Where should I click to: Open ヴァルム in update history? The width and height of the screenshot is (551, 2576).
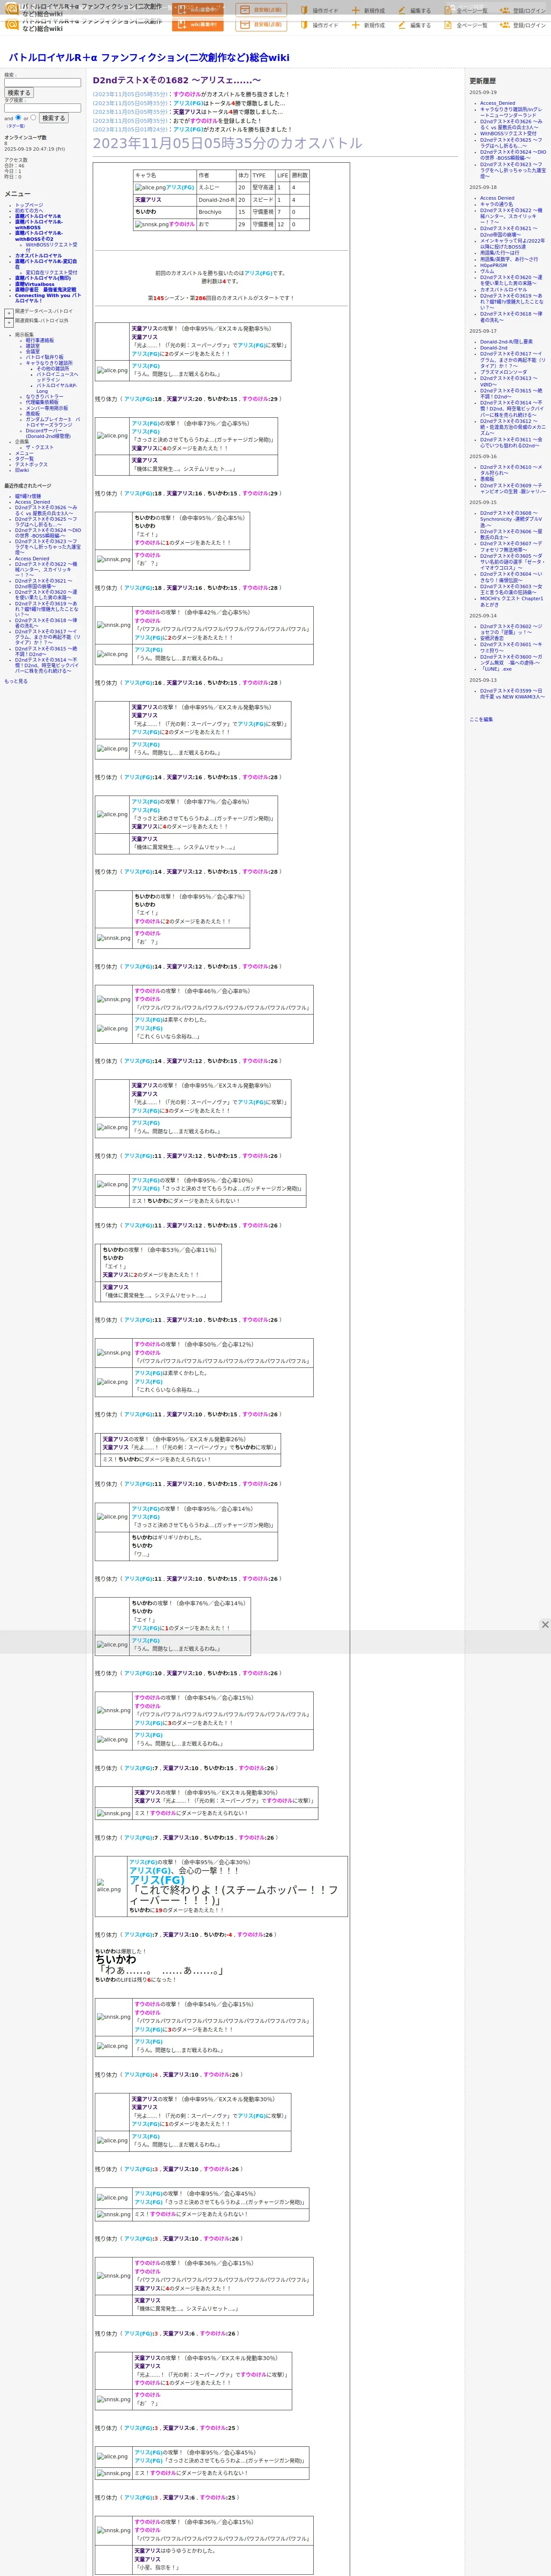click(487, 271)
